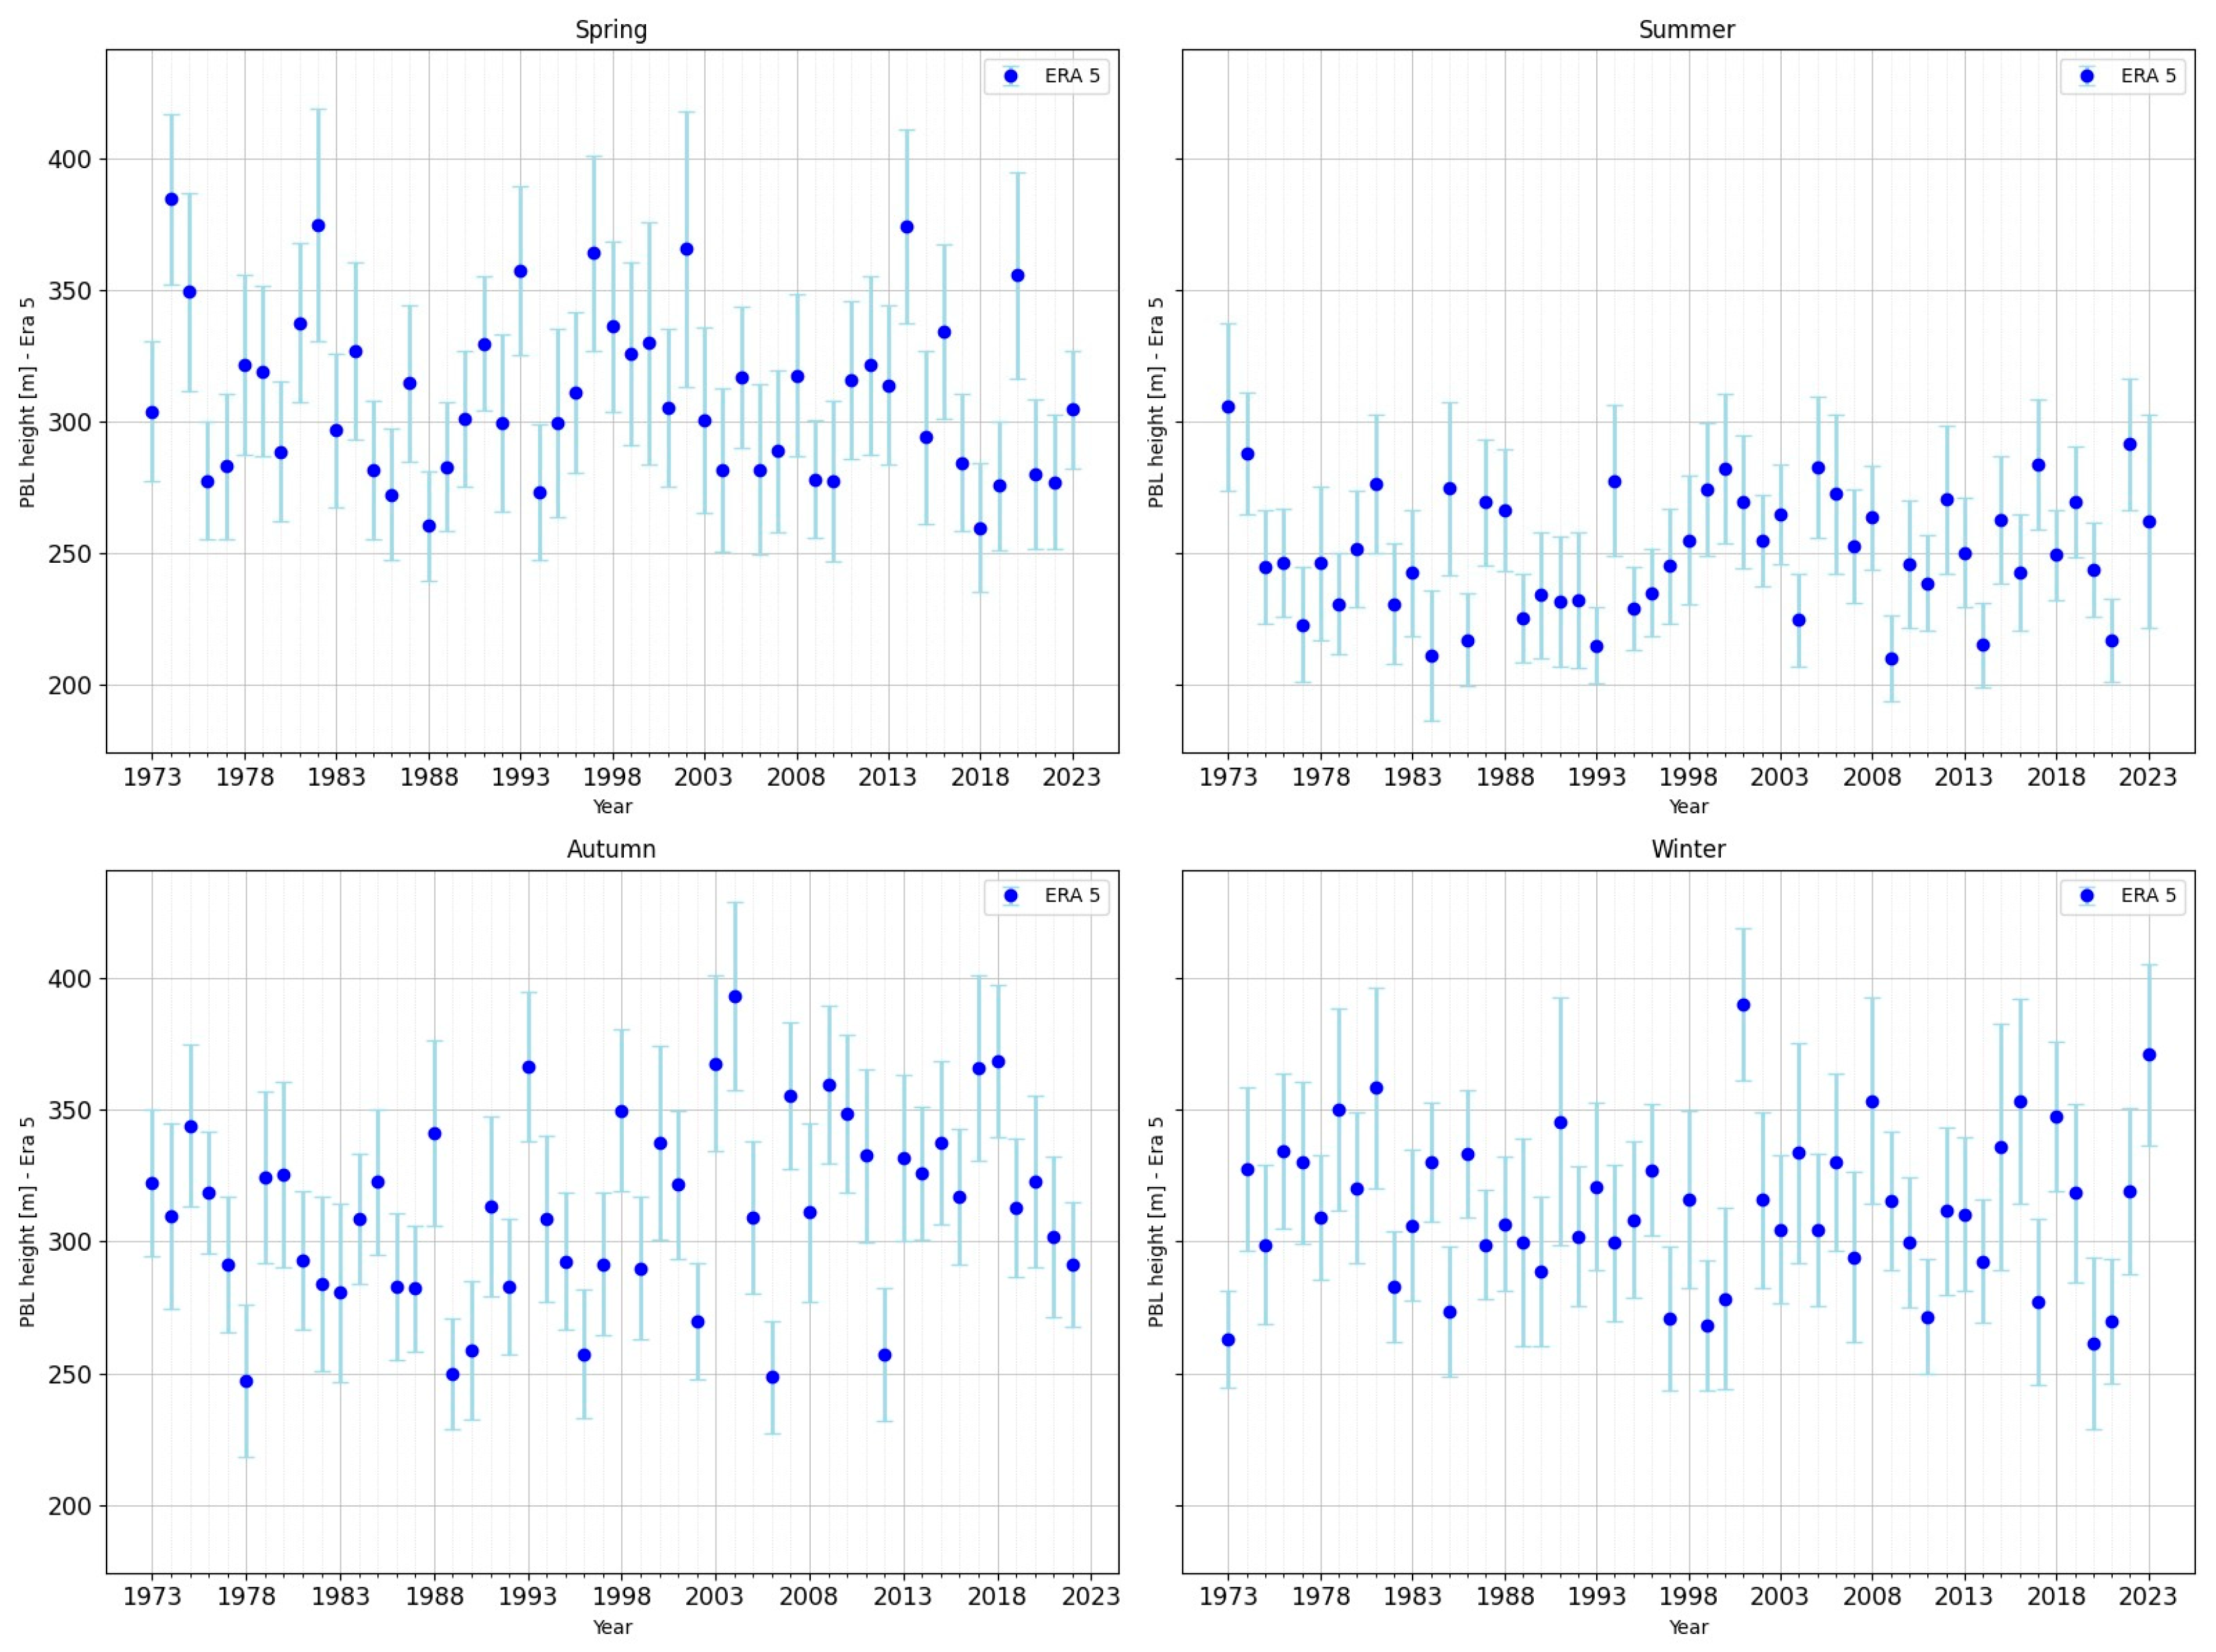Click the 2023 data point in Winter plot
Image resolution: width=2216 pixels, height=1652 pixels.
(x=2149, y=1055)
